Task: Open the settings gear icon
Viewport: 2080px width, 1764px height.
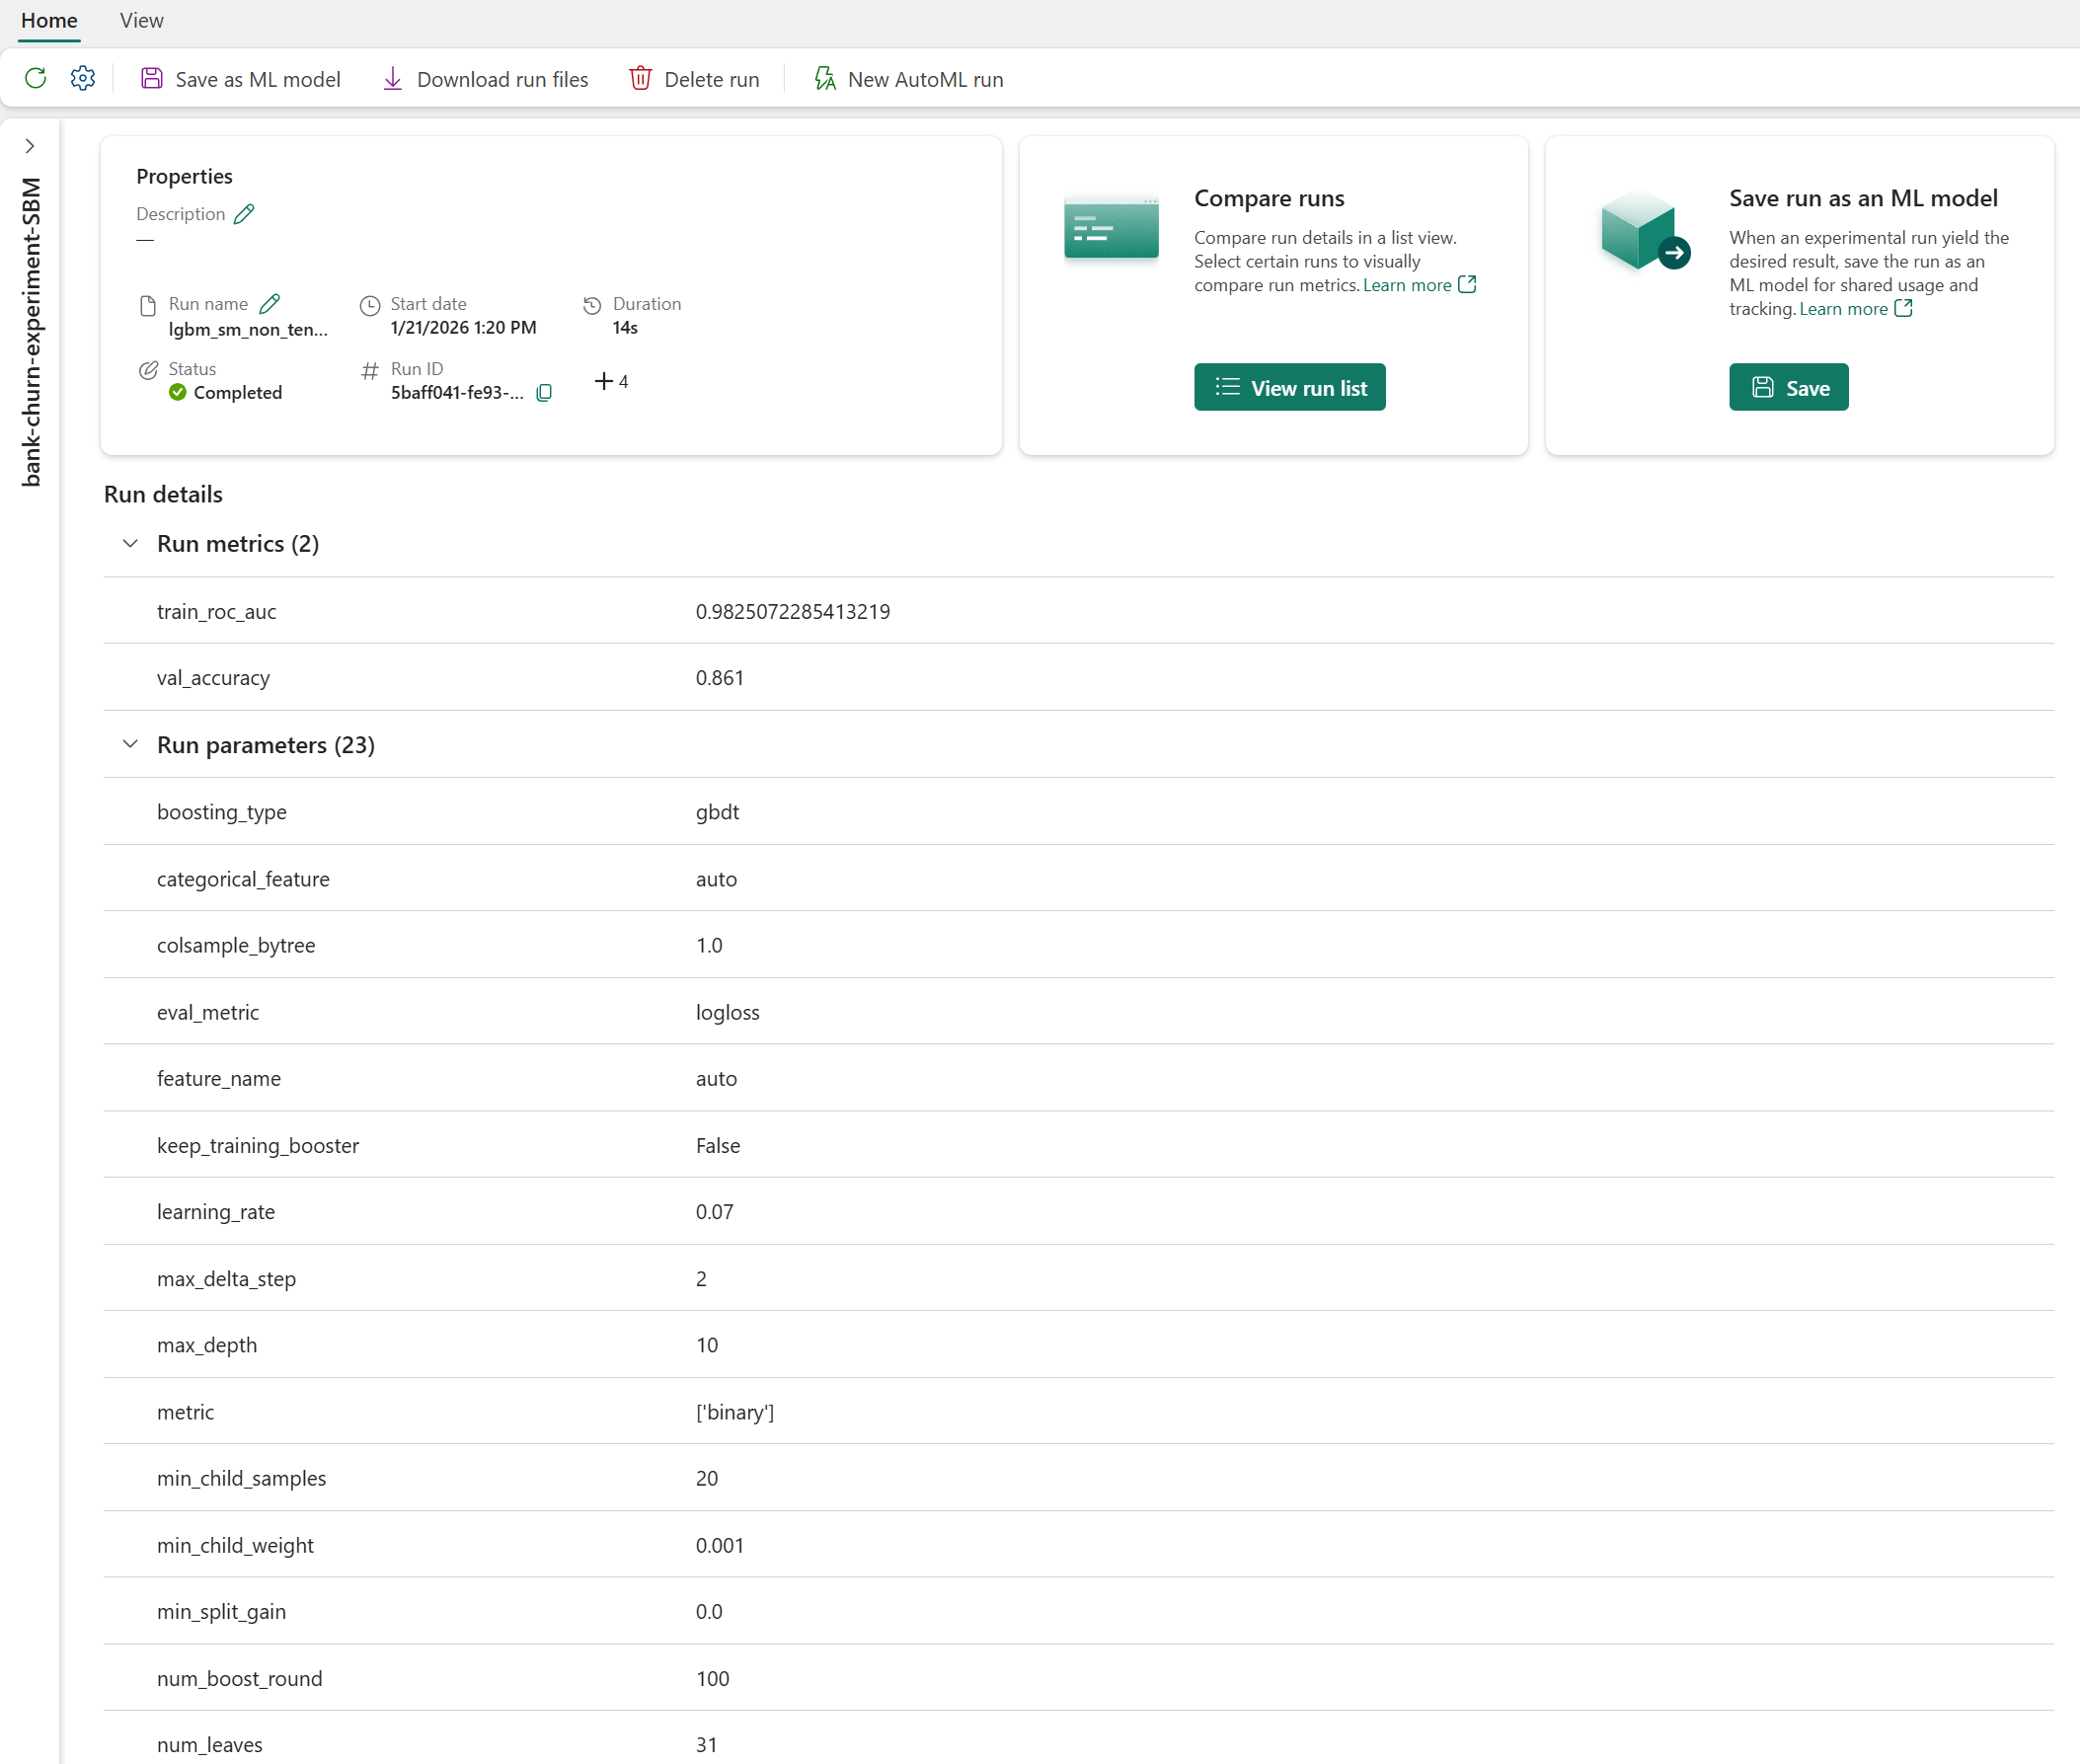Action: pyautogui.click(x=82, y=78)
